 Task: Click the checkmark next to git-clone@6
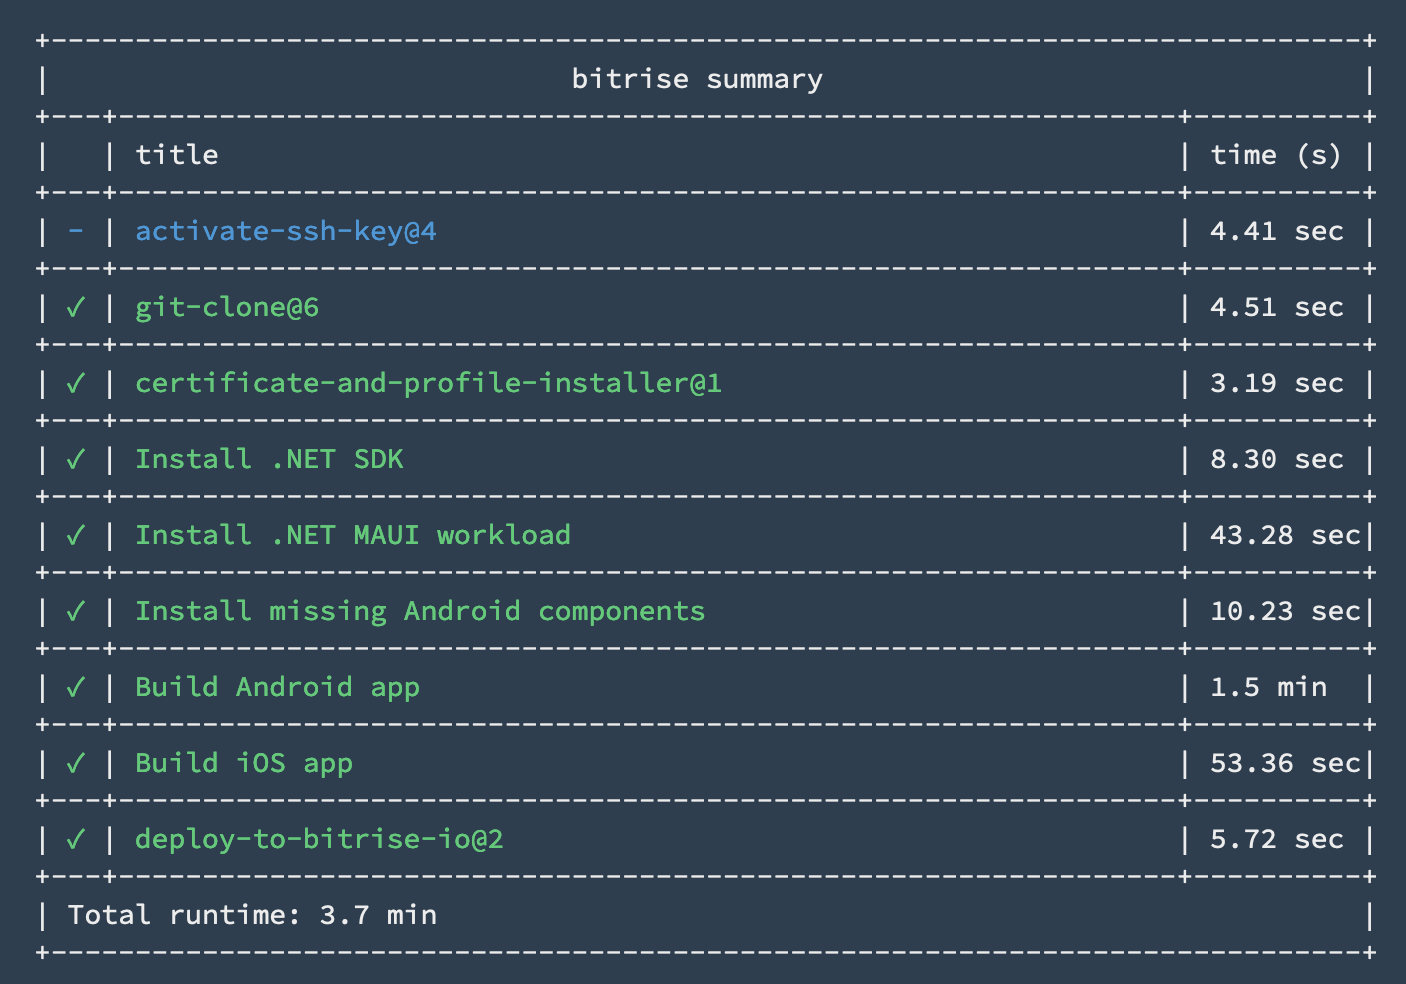pos(75,307)
